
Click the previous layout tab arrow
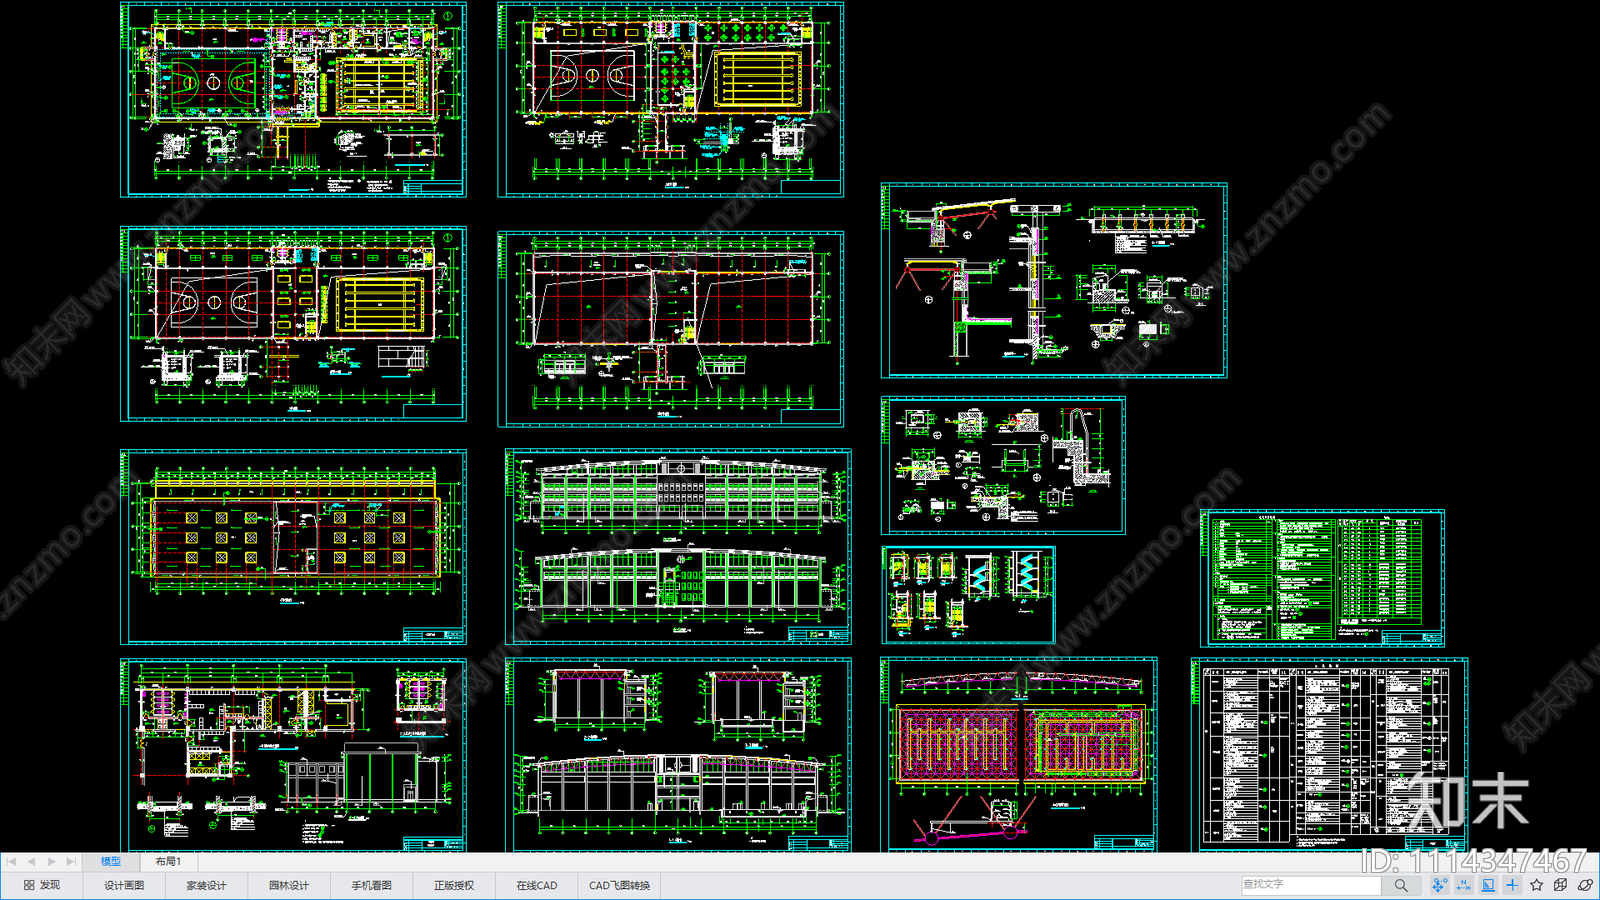pos(31,861)
